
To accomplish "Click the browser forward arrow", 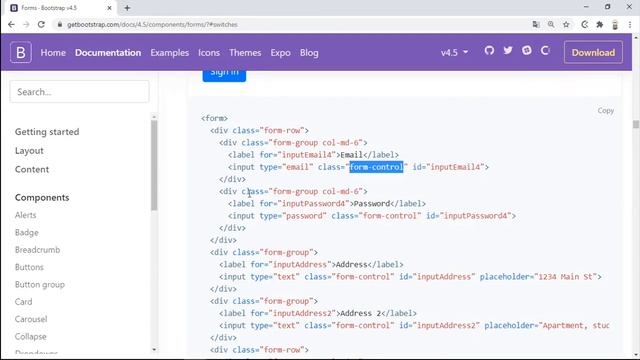I will point(26,24).
